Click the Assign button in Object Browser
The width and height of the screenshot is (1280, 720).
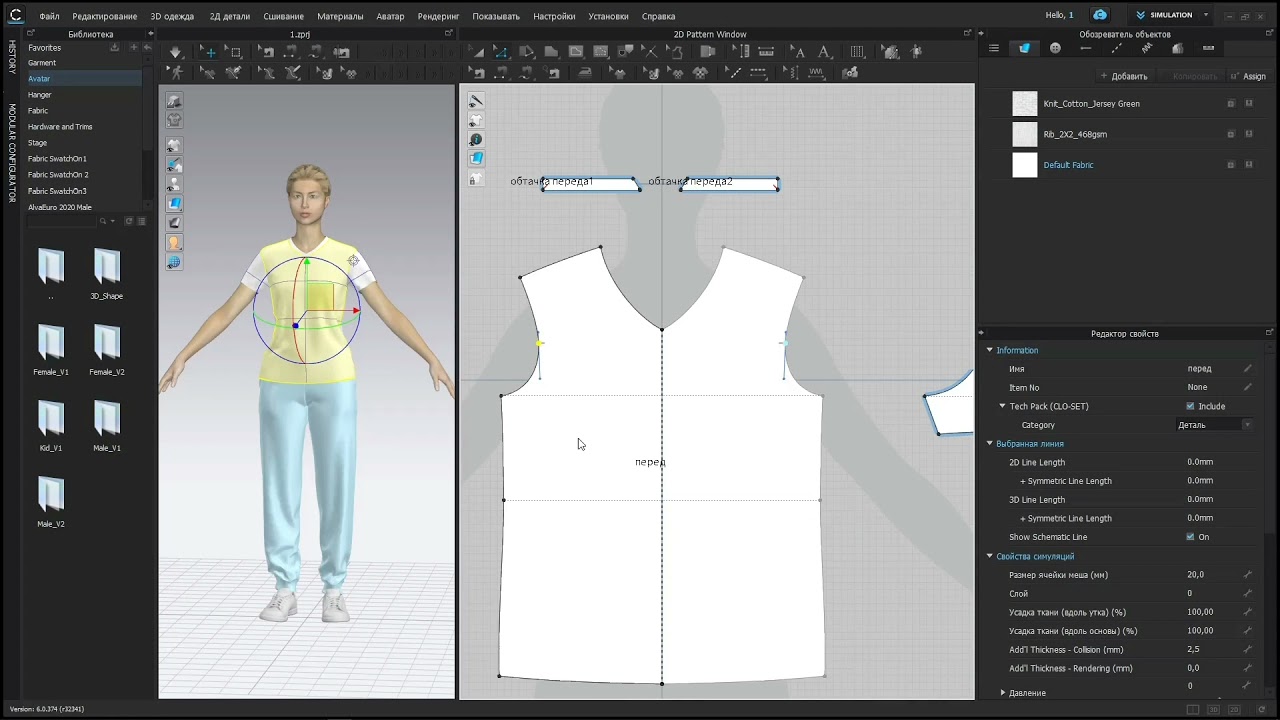[1249, 76]
